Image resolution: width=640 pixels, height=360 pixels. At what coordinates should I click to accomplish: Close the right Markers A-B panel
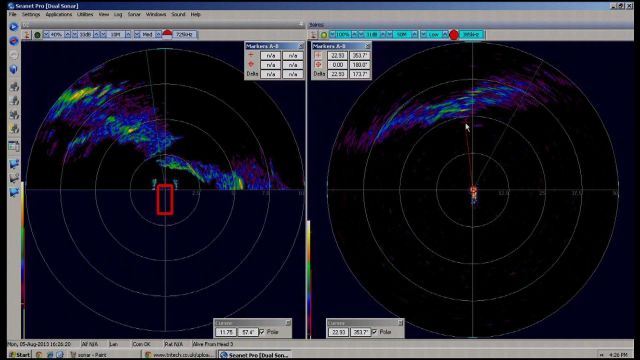tap(368, 46)
